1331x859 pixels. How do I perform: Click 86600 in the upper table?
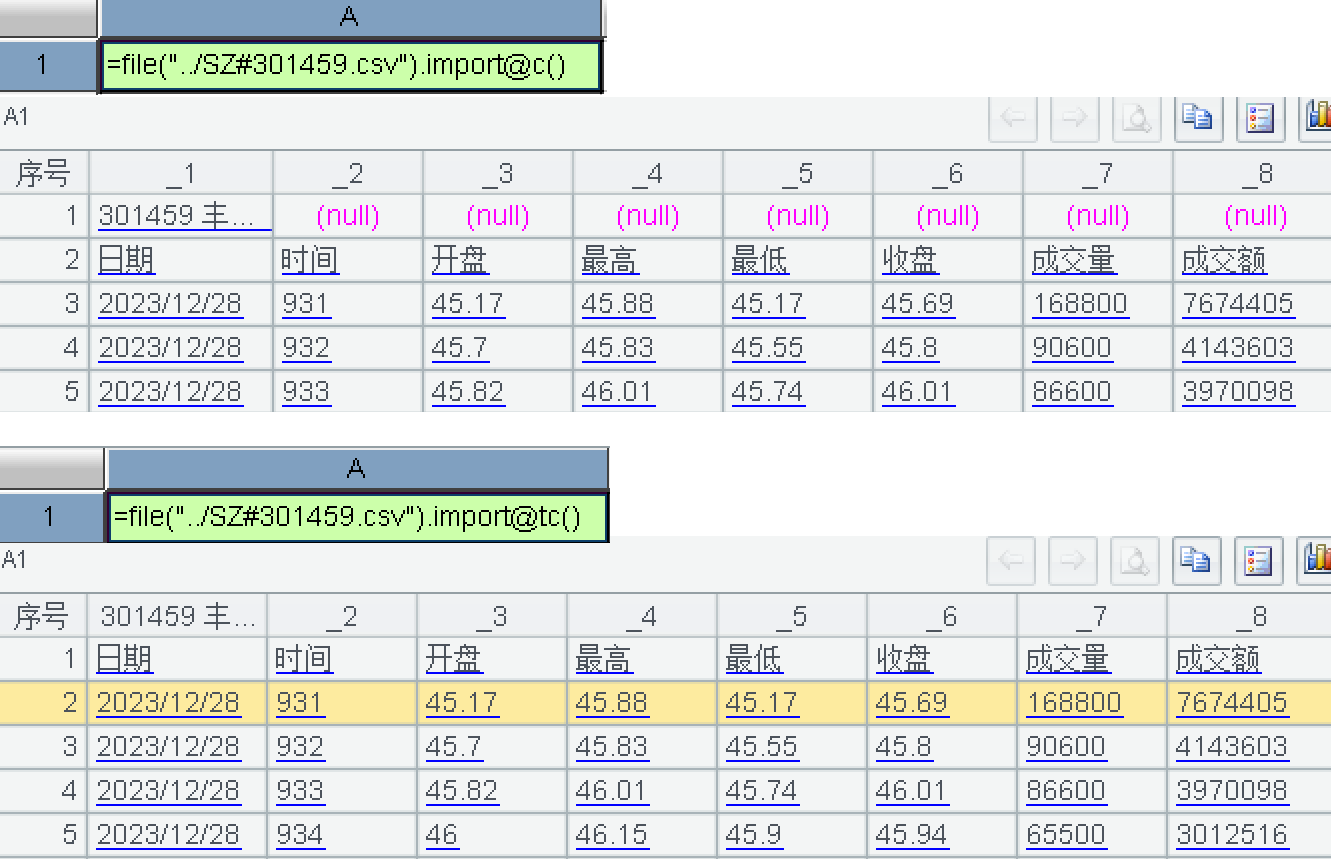(1072, 392)
